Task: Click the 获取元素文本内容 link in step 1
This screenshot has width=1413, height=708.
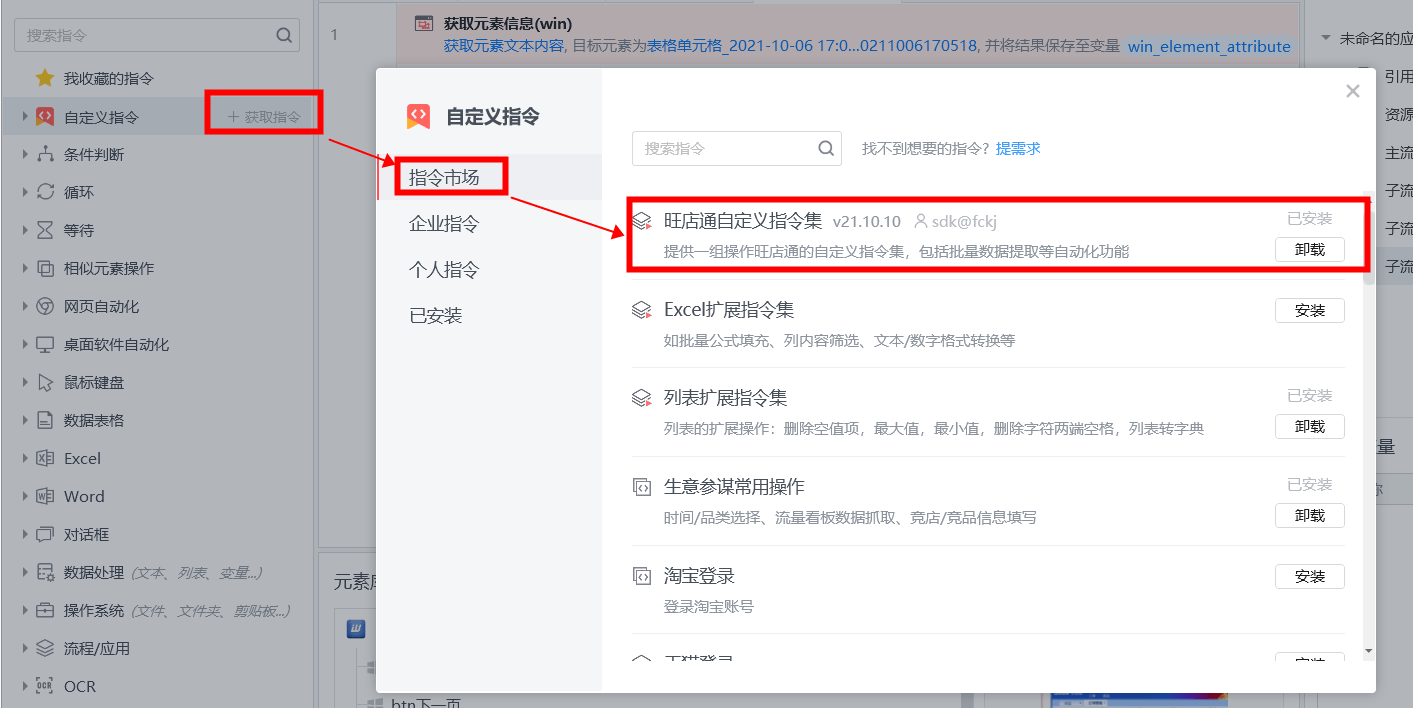Action: coord(503,46)
